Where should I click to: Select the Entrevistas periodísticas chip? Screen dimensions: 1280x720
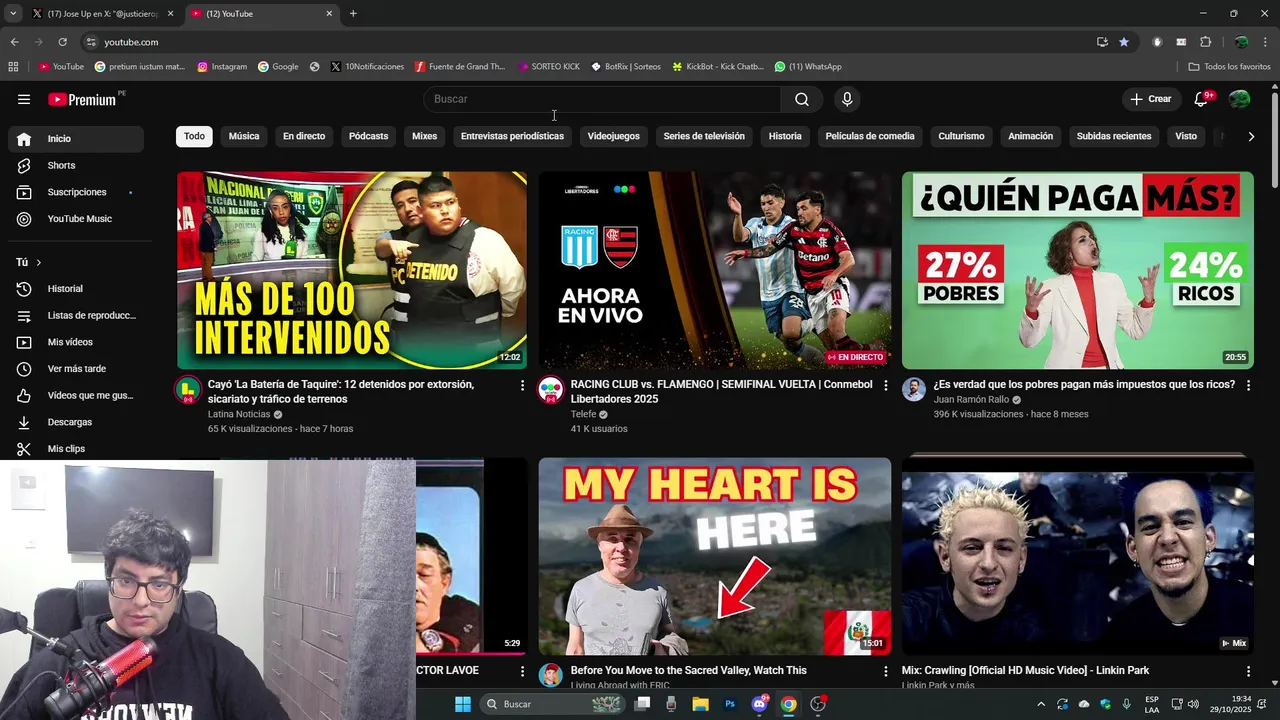512,136
